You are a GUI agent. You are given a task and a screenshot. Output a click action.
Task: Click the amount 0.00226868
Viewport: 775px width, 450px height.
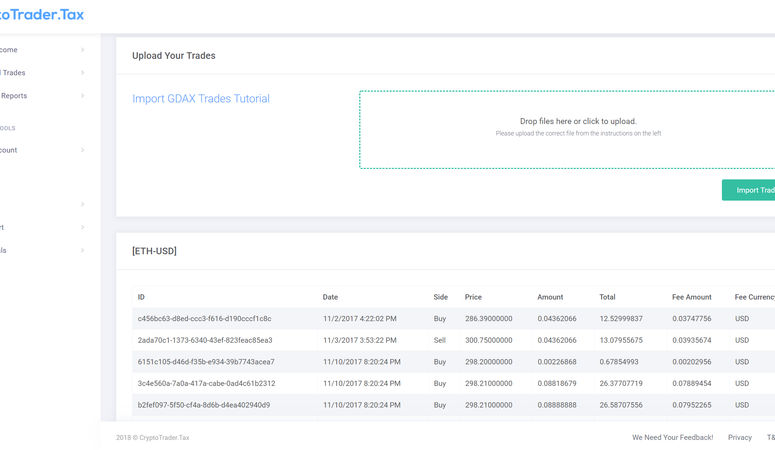pos(557,362)
